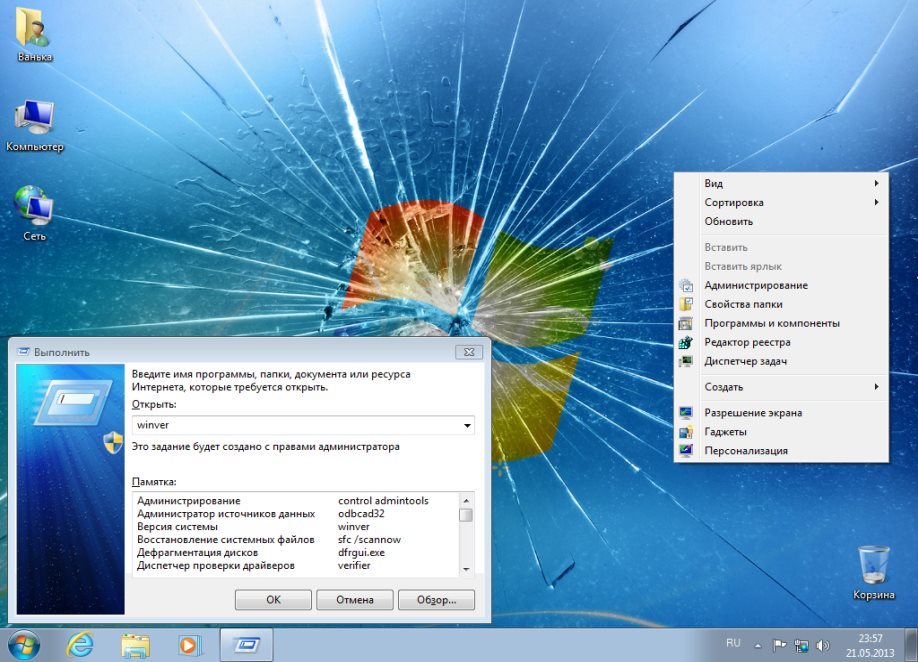Click the Обзор... browse button
The height and width of the screenshot is (662, 918).
pyautogui.click(x=436, y=600)
